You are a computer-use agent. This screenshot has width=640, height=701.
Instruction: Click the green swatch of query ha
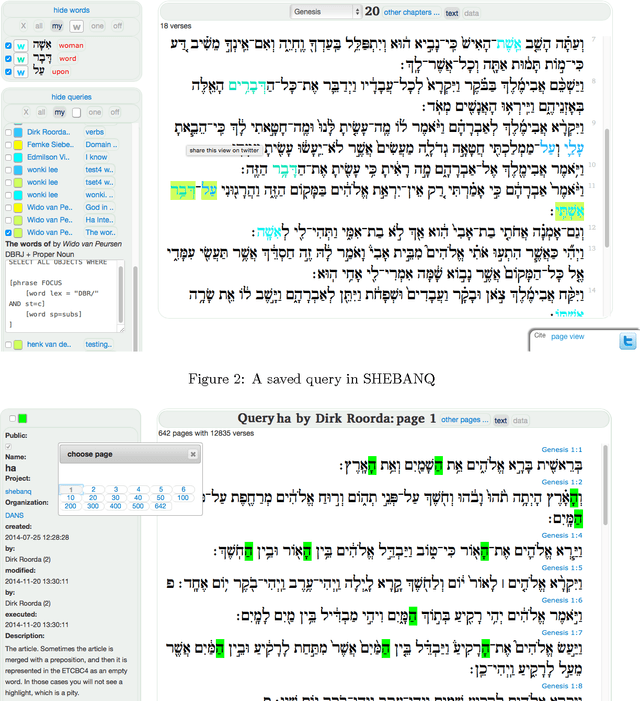[x=22, y=418]
